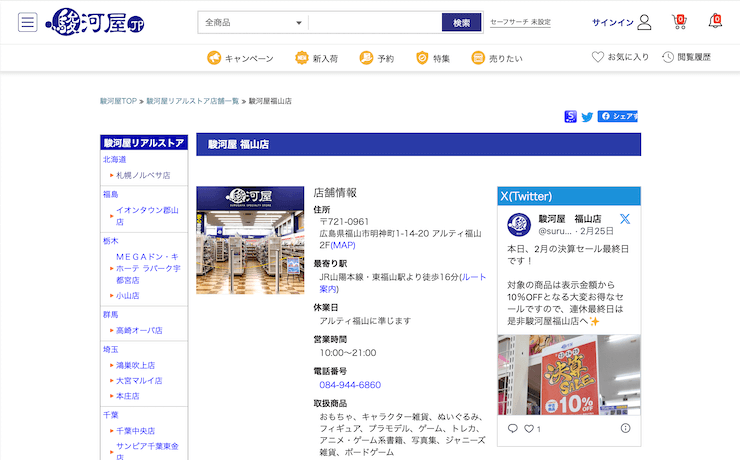Click the 北海道 region heading
740x460 pixels.
coord(115,159)
